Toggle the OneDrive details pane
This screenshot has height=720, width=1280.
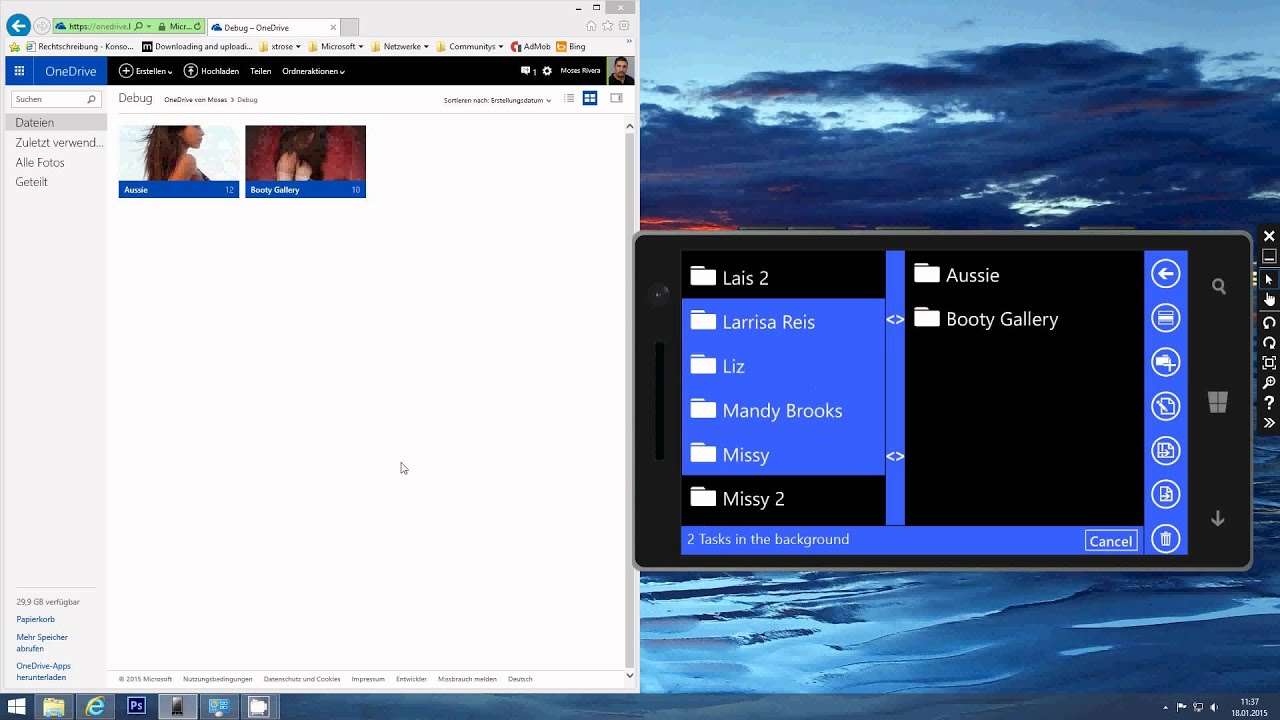(616, 98)
